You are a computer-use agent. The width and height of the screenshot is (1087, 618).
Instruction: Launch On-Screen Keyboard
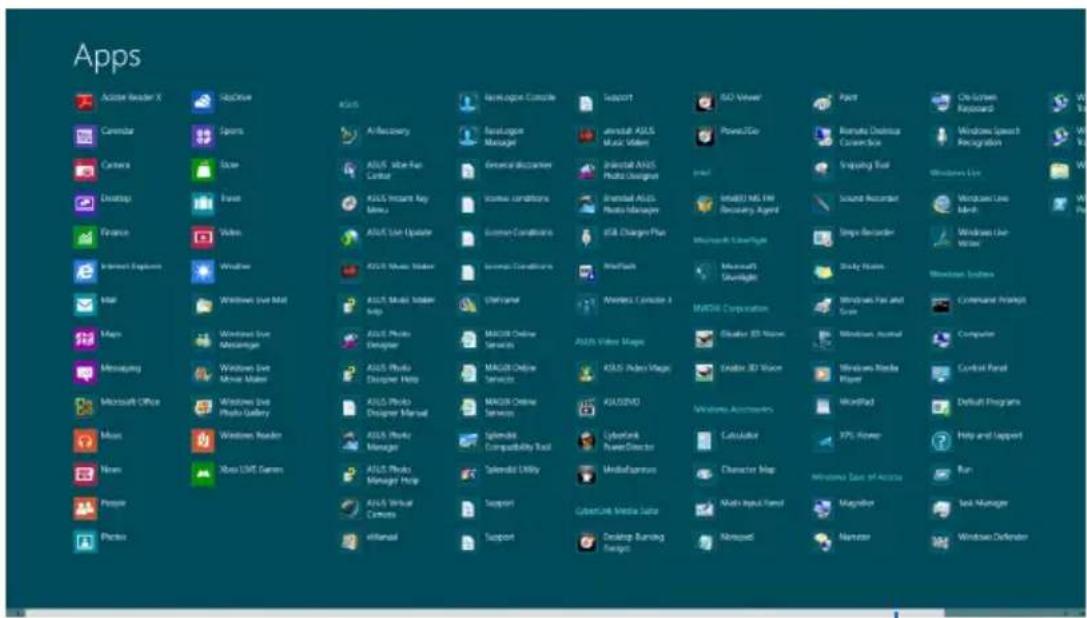(964, 101)
